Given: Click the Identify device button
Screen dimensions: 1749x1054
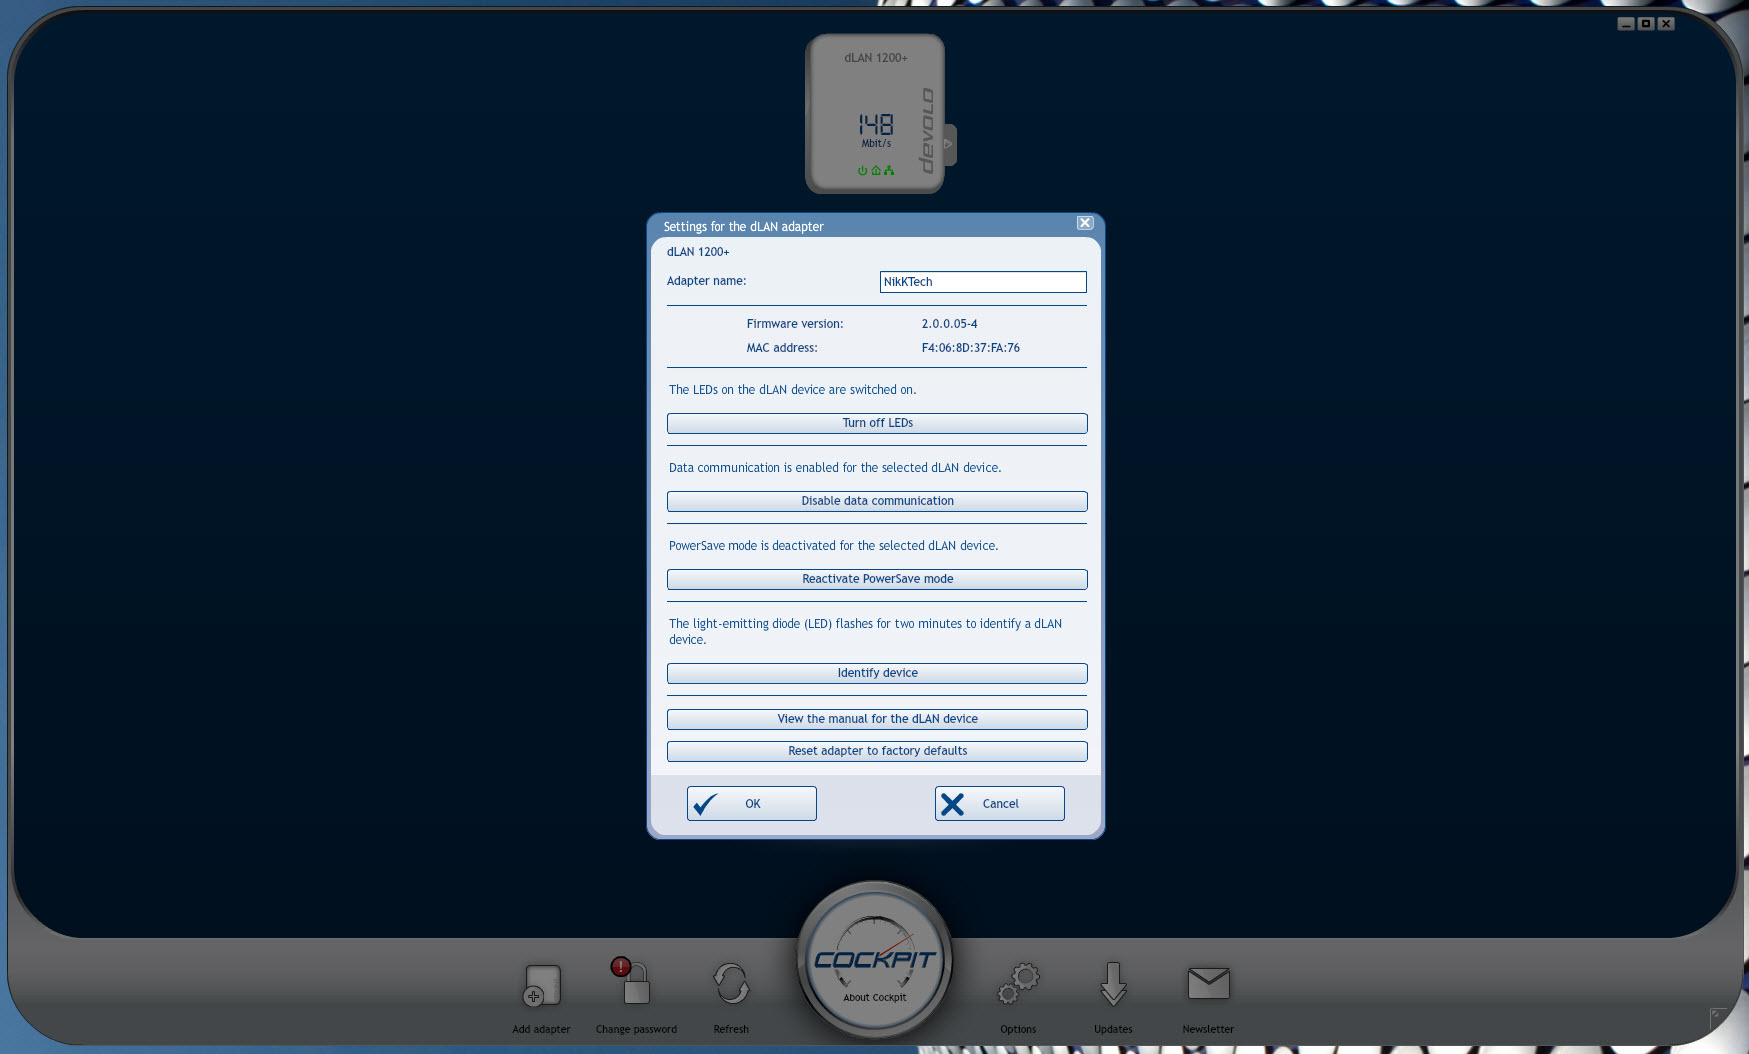Looking at the screenshot, I should click(x=877, y=673).
